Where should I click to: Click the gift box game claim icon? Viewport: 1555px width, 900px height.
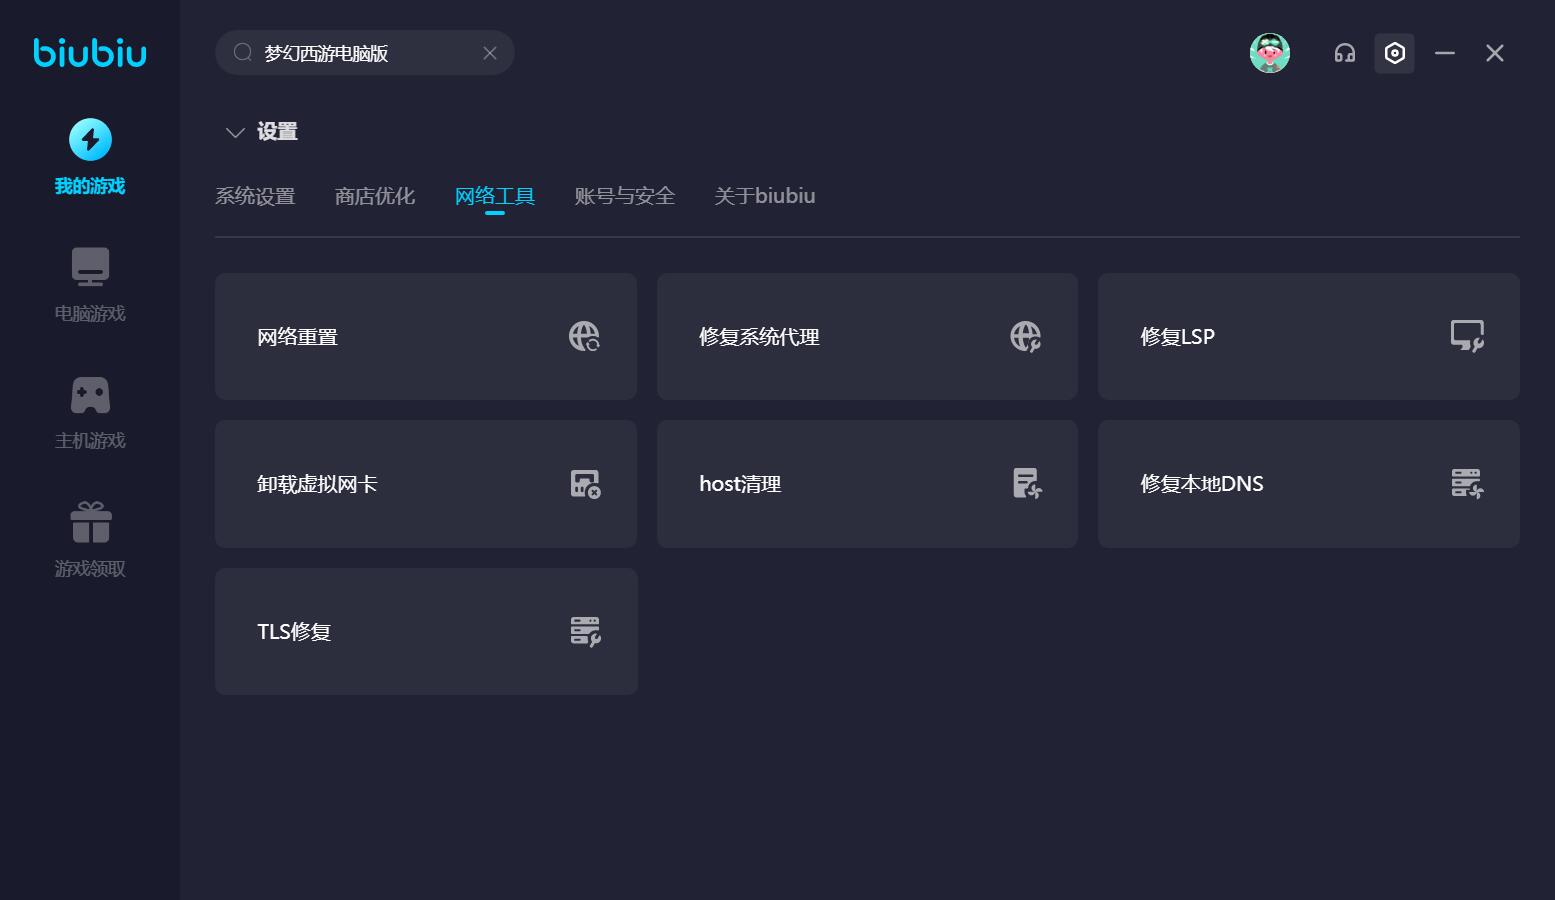pyautogui.click(x=90, y=522)
